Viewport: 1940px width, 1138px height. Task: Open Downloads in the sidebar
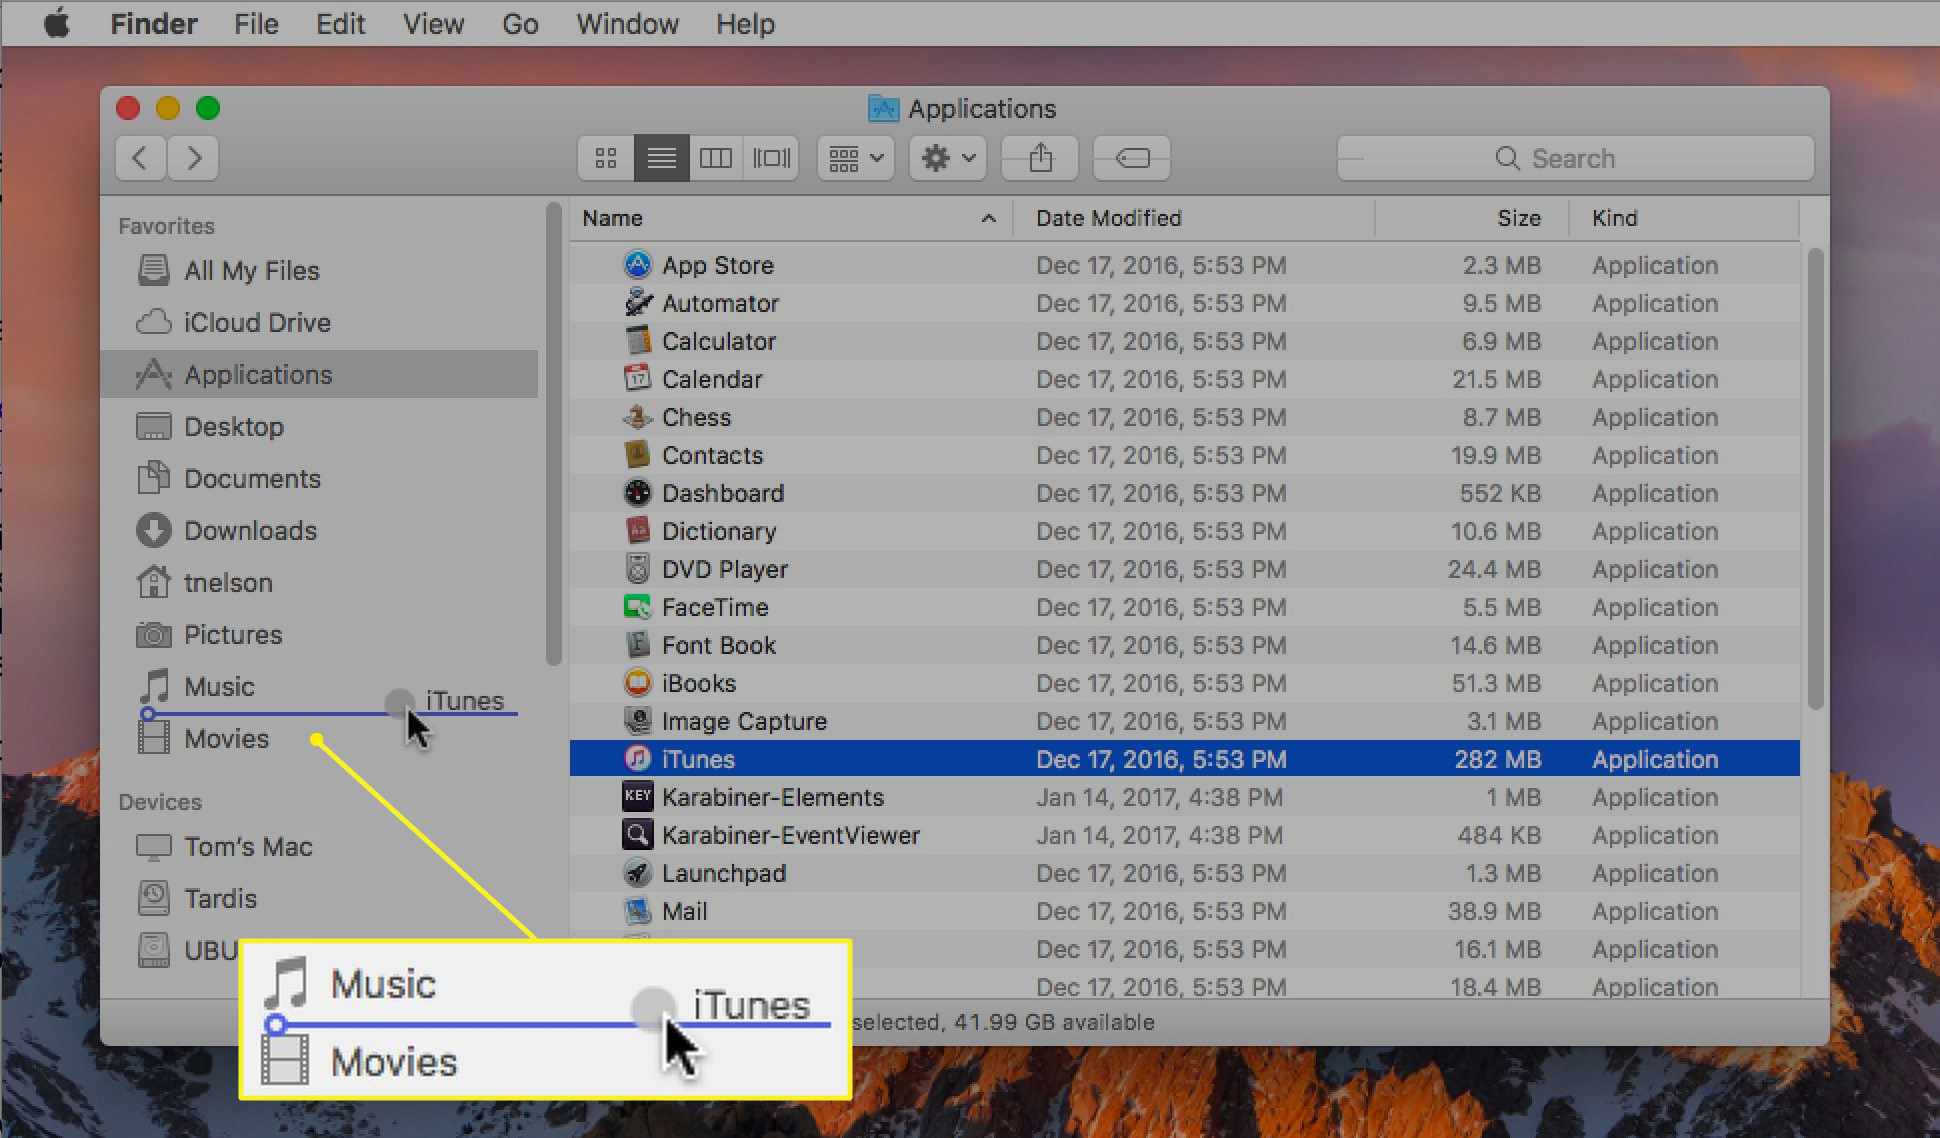pos(320,531)
